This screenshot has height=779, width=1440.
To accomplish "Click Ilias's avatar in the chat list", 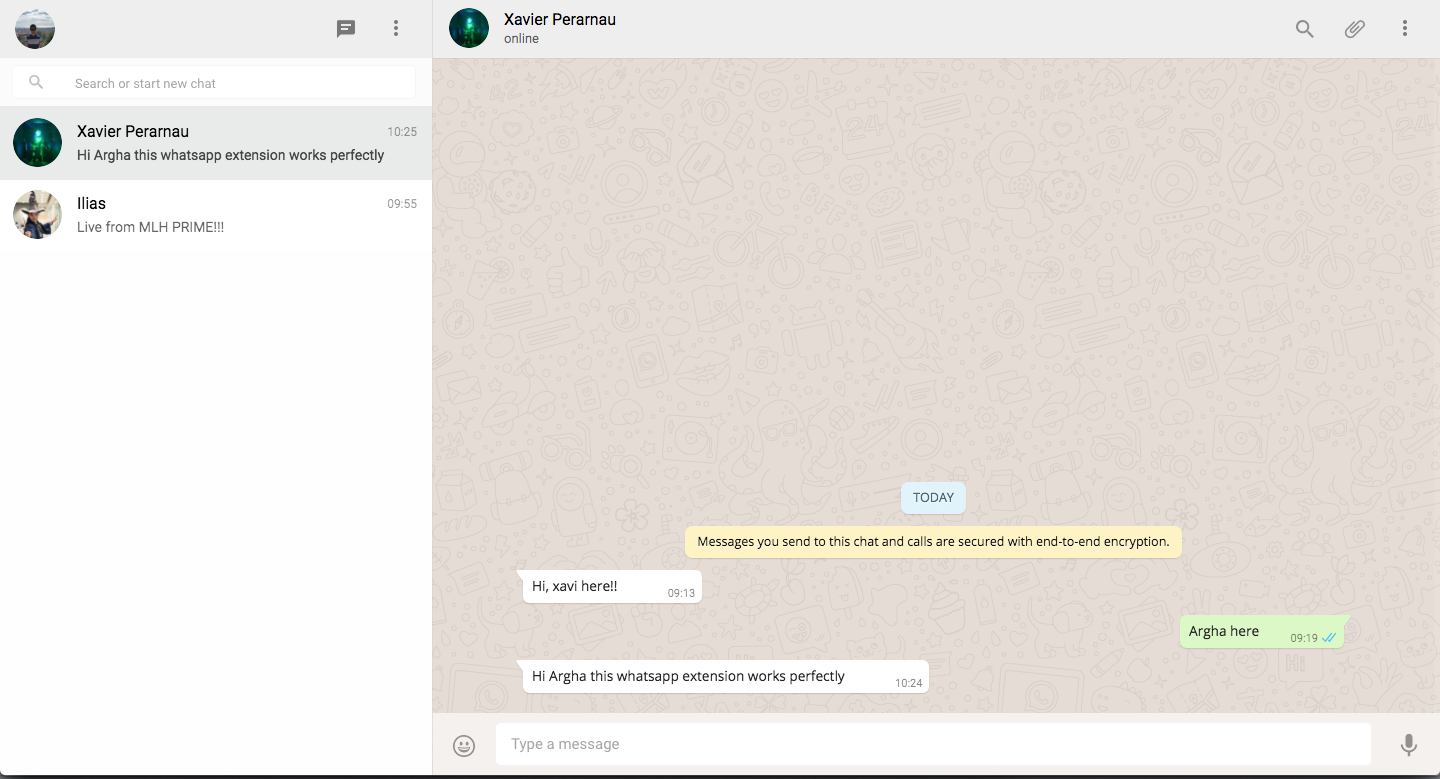I will [x=38, y=215].
